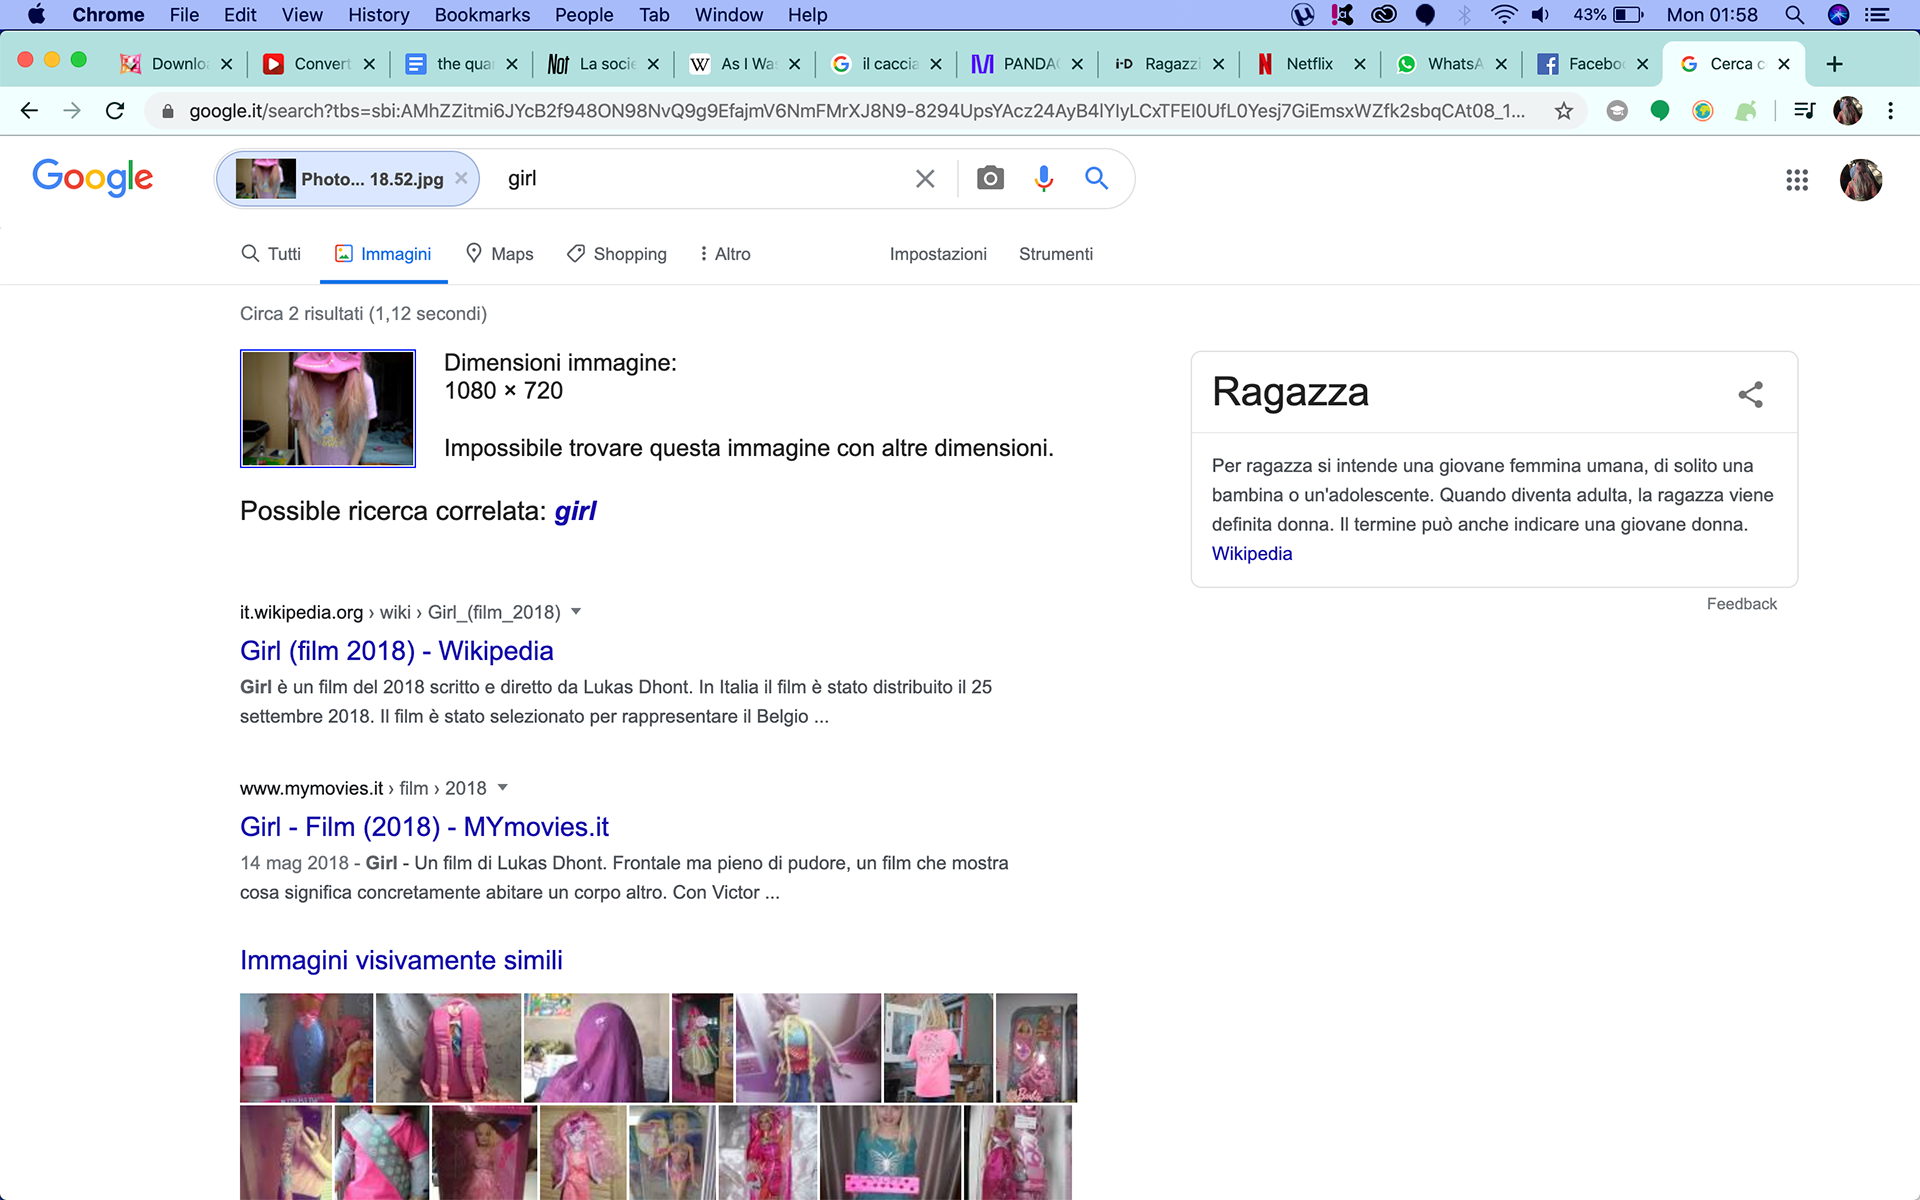This screenshot has height=1200, width=1920.
Task: Open the Google apps grid
Action: coord(1797,180)
